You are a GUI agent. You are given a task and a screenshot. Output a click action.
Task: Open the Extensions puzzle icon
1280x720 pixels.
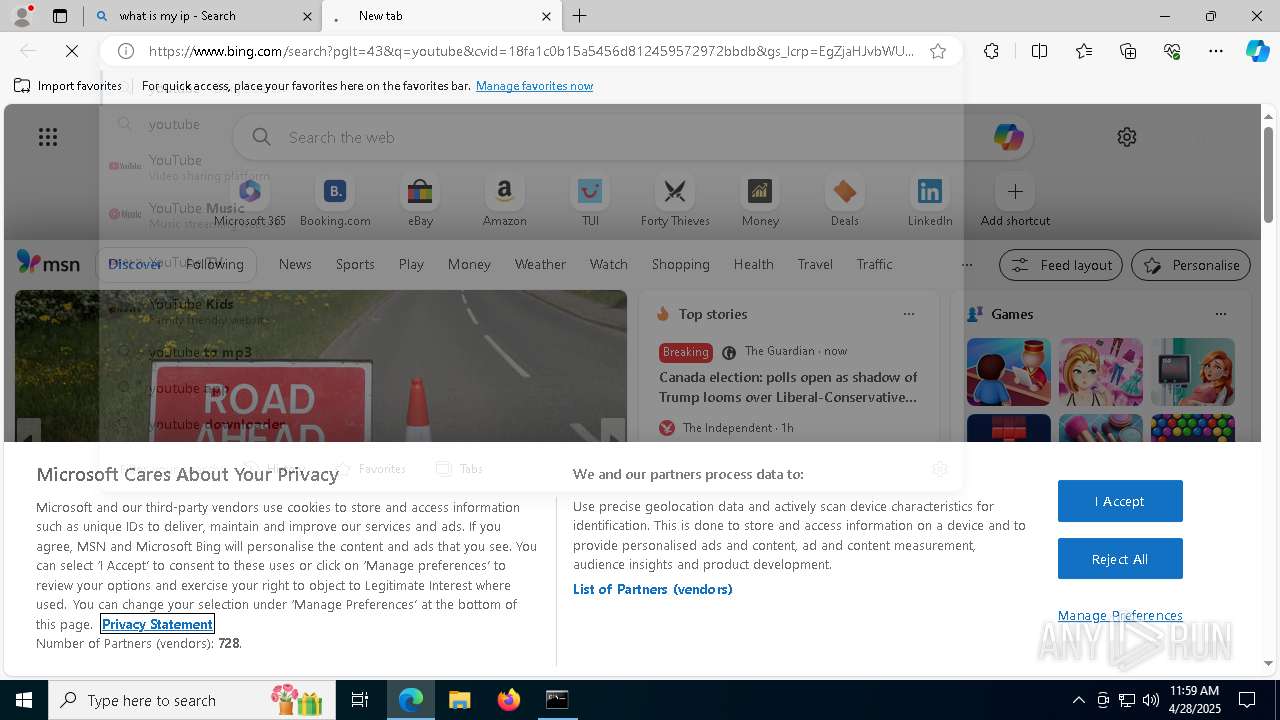[991, 51]
